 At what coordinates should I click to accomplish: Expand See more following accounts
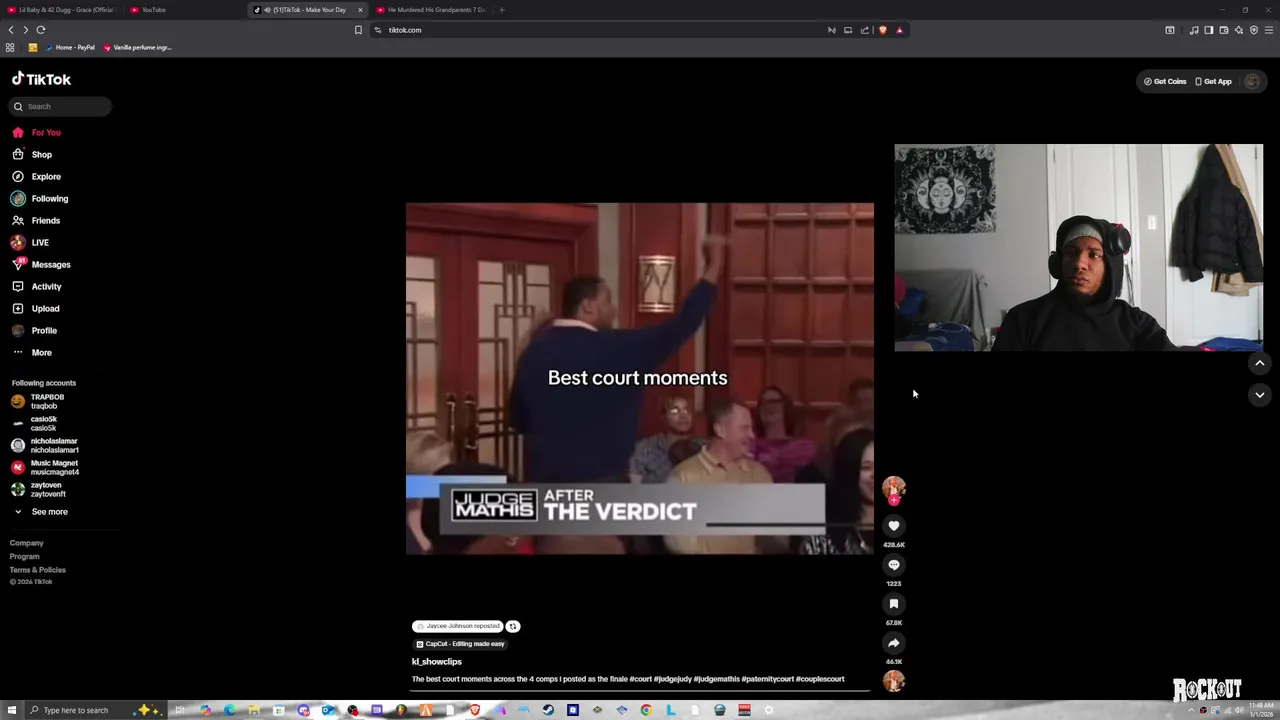pyautogui.click(x=40, y=512)
